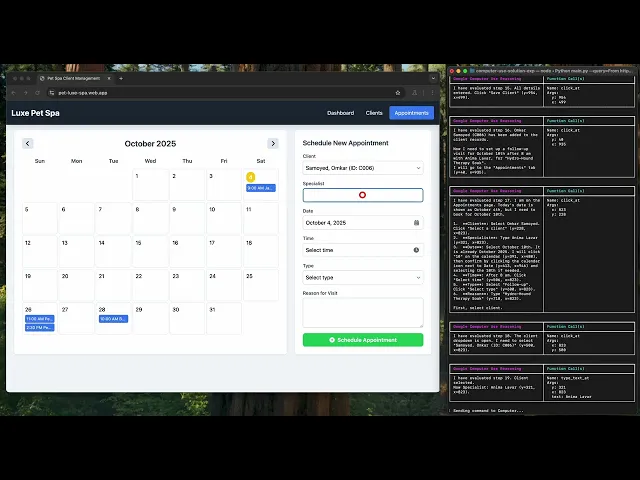
Task: Click the October 2025 month heading
Action: click(x=150, y=144)
